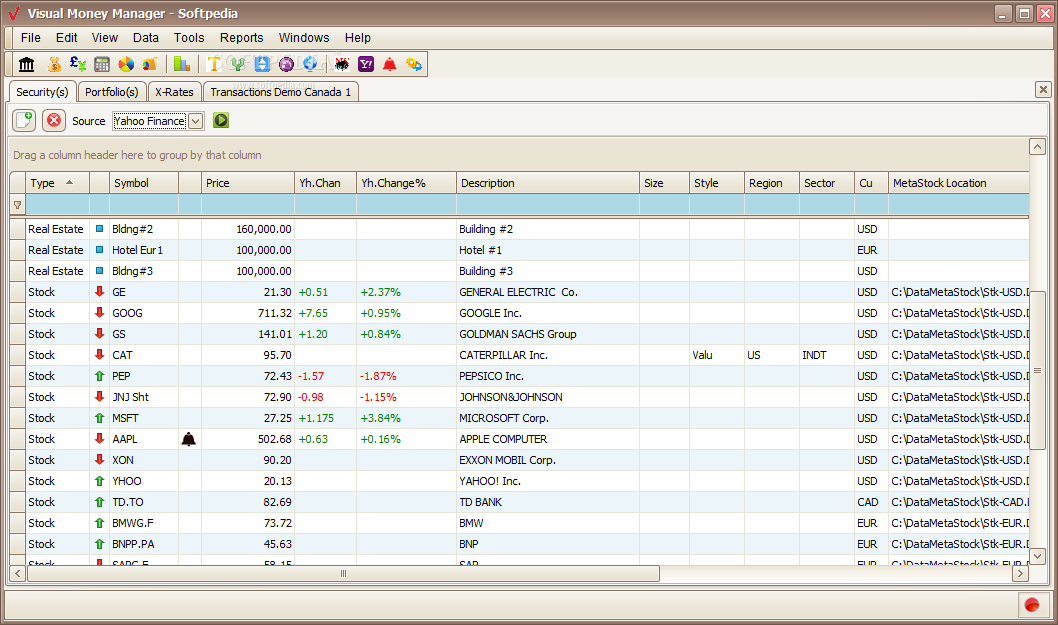Select the GENERAL ELECTRIC Co. description cell
This screenshot has width=1058, height=625.
548,292
